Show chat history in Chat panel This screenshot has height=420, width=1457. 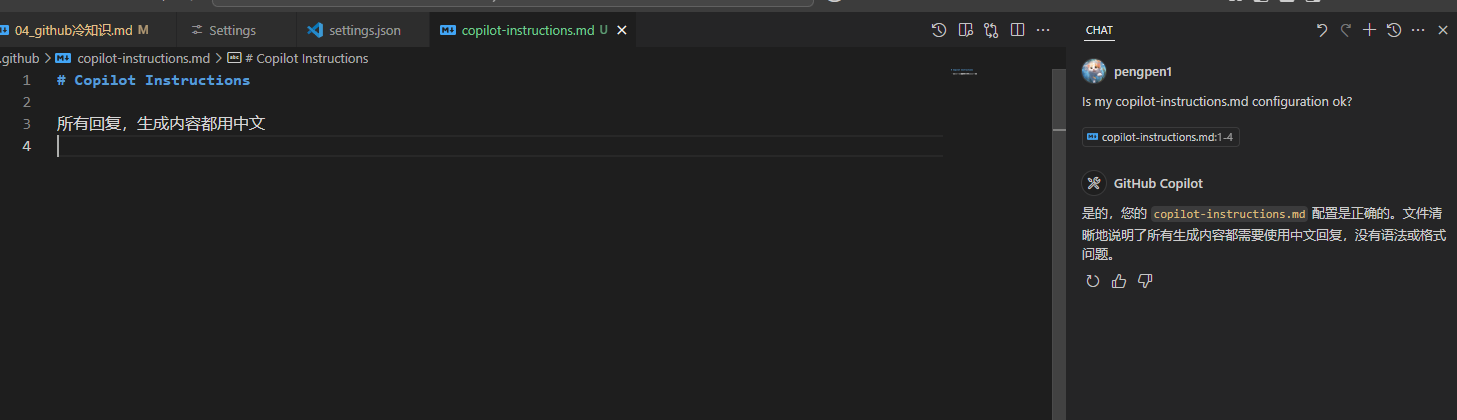tap(1394, 30)
